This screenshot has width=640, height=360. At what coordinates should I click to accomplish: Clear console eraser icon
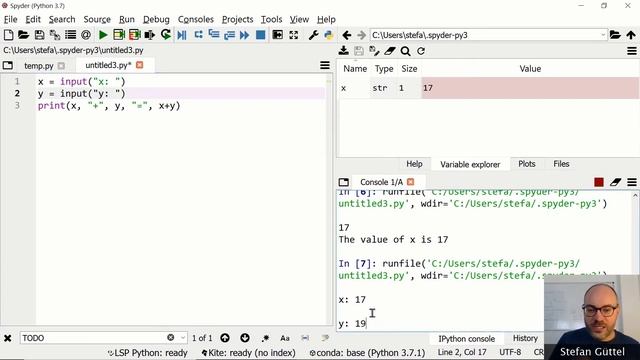pos(616,182)
